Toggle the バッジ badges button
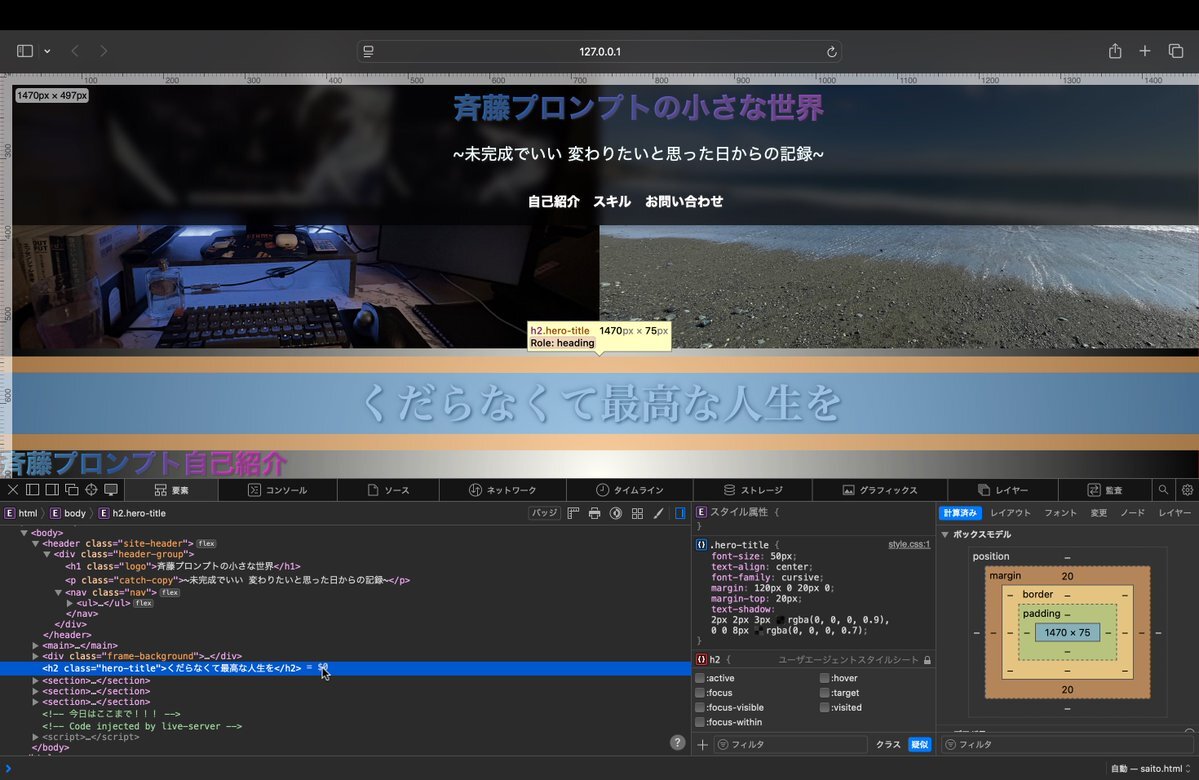 [544, 513]
